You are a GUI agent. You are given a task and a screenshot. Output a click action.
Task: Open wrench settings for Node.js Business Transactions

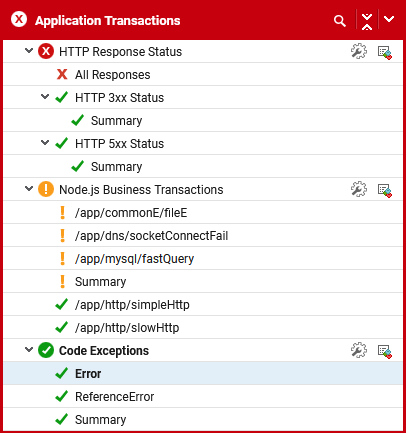(359, 190)
